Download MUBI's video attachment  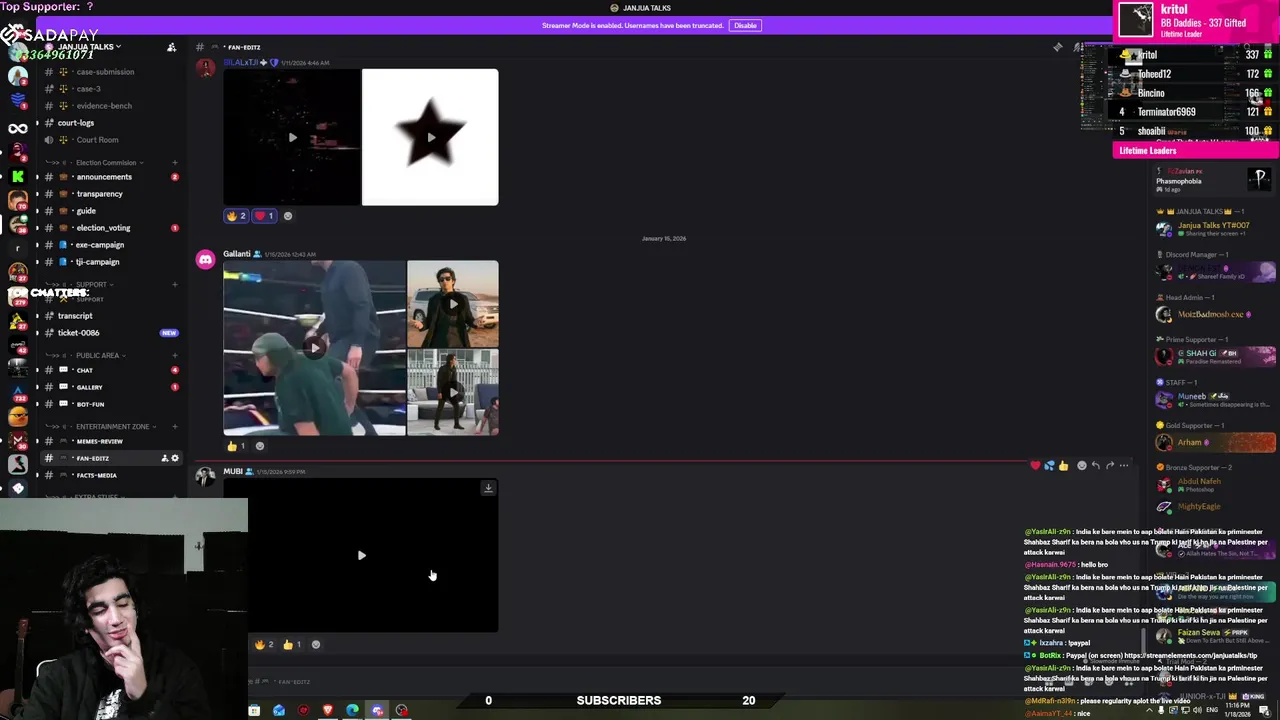[488, 488]
